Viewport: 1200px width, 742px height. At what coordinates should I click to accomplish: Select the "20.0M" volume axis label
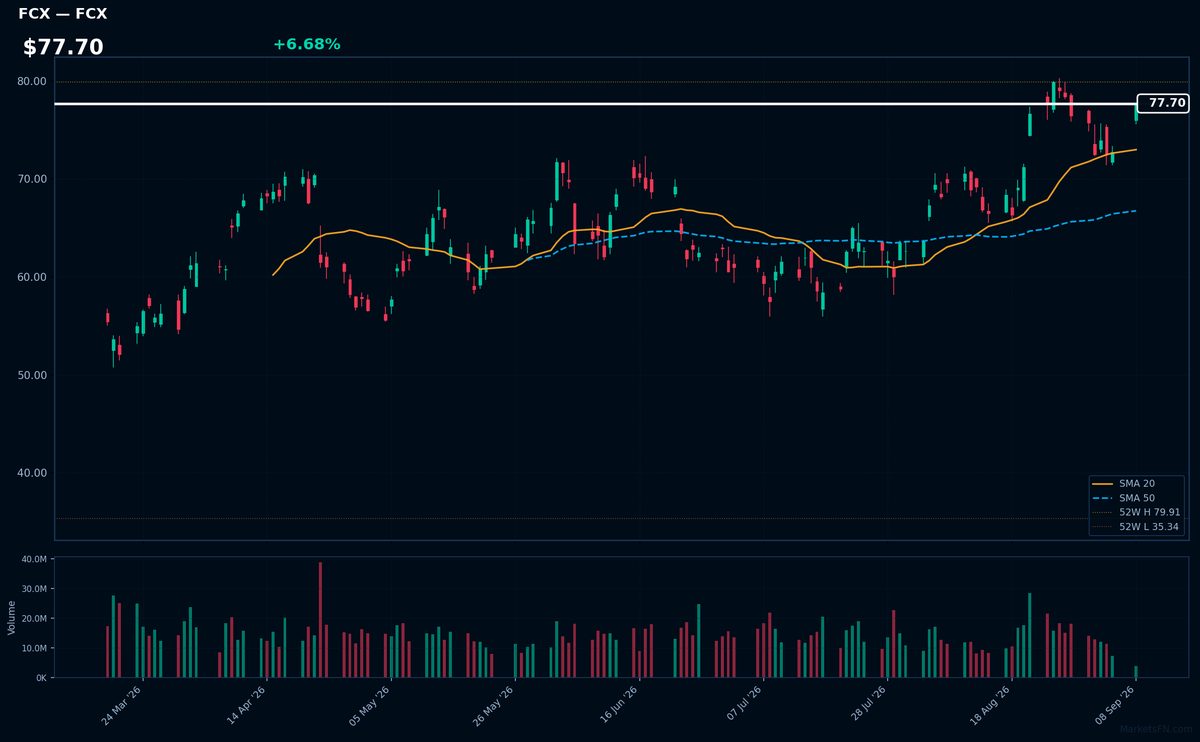35,619
